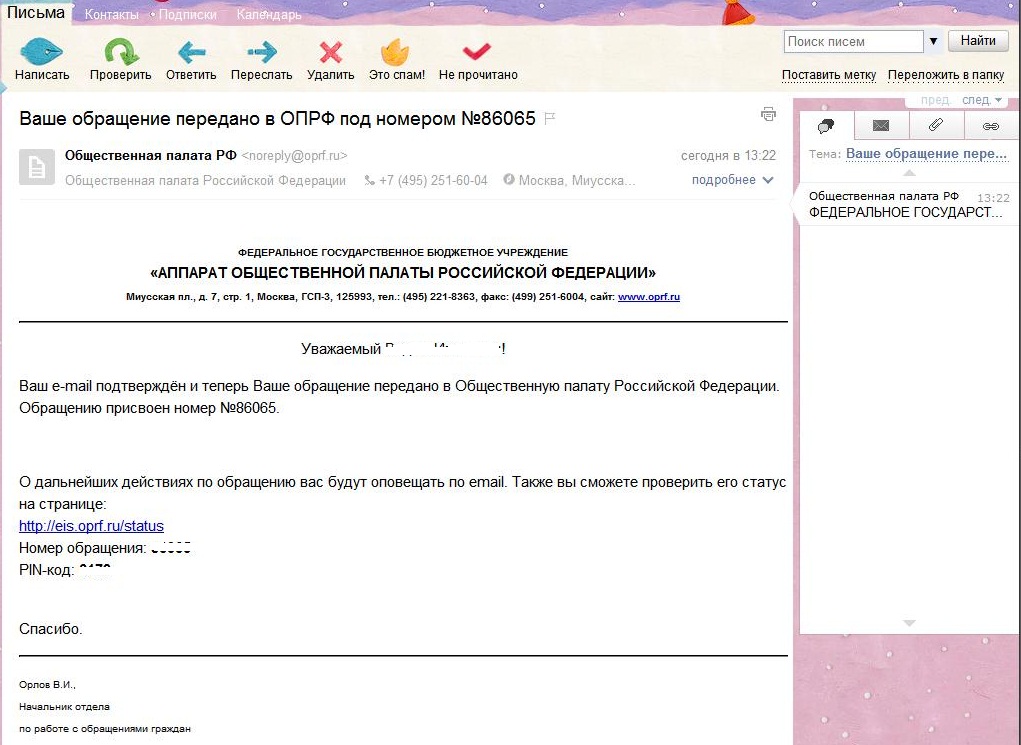Screen dimensions: 1021x745
Task: Open the Календарь tab
Action: click(x=269, y=15)
